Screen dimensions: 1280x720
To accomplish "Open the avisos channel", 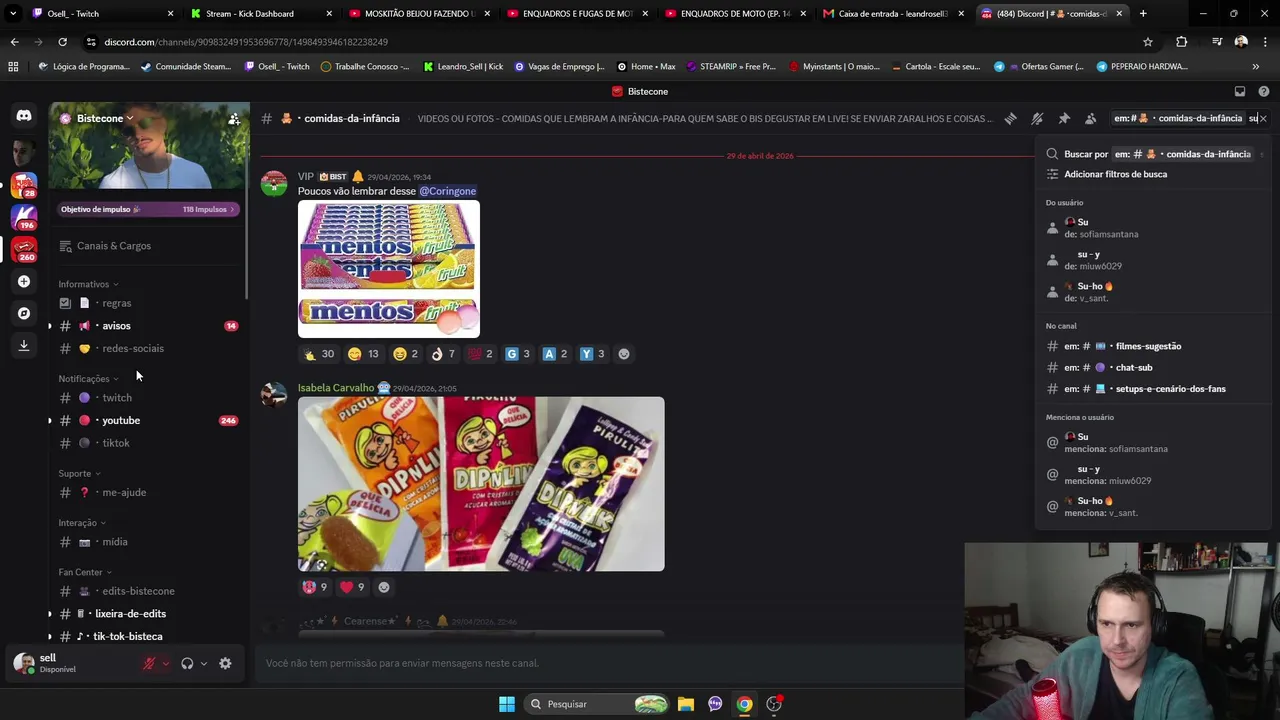I will click(x=146, y=326).
